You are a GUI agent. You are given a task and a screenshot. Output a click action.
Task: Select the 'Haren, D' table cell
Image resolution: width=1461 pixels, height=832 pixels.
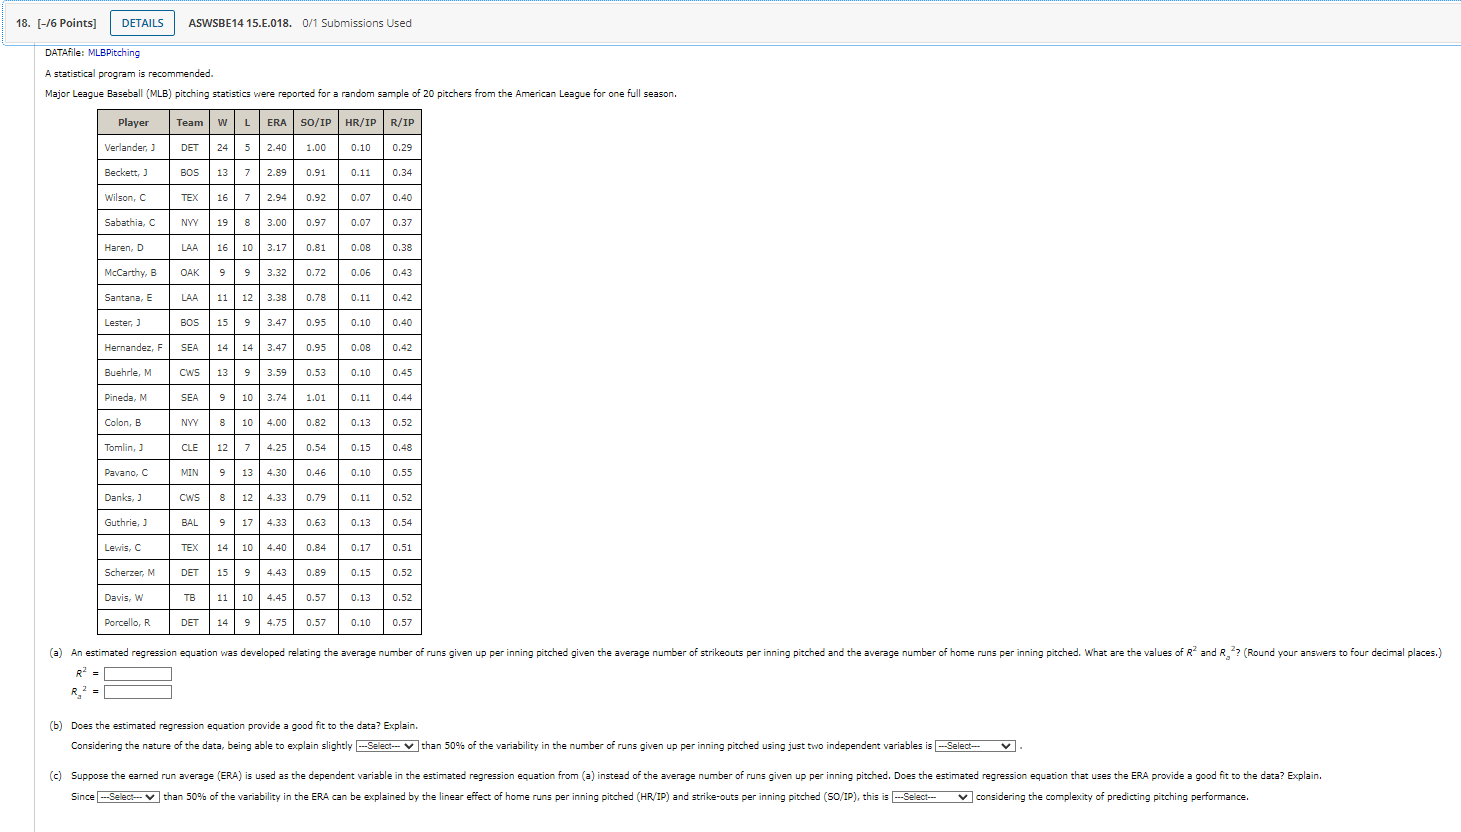pyautogui.click(x=133, y=247)
